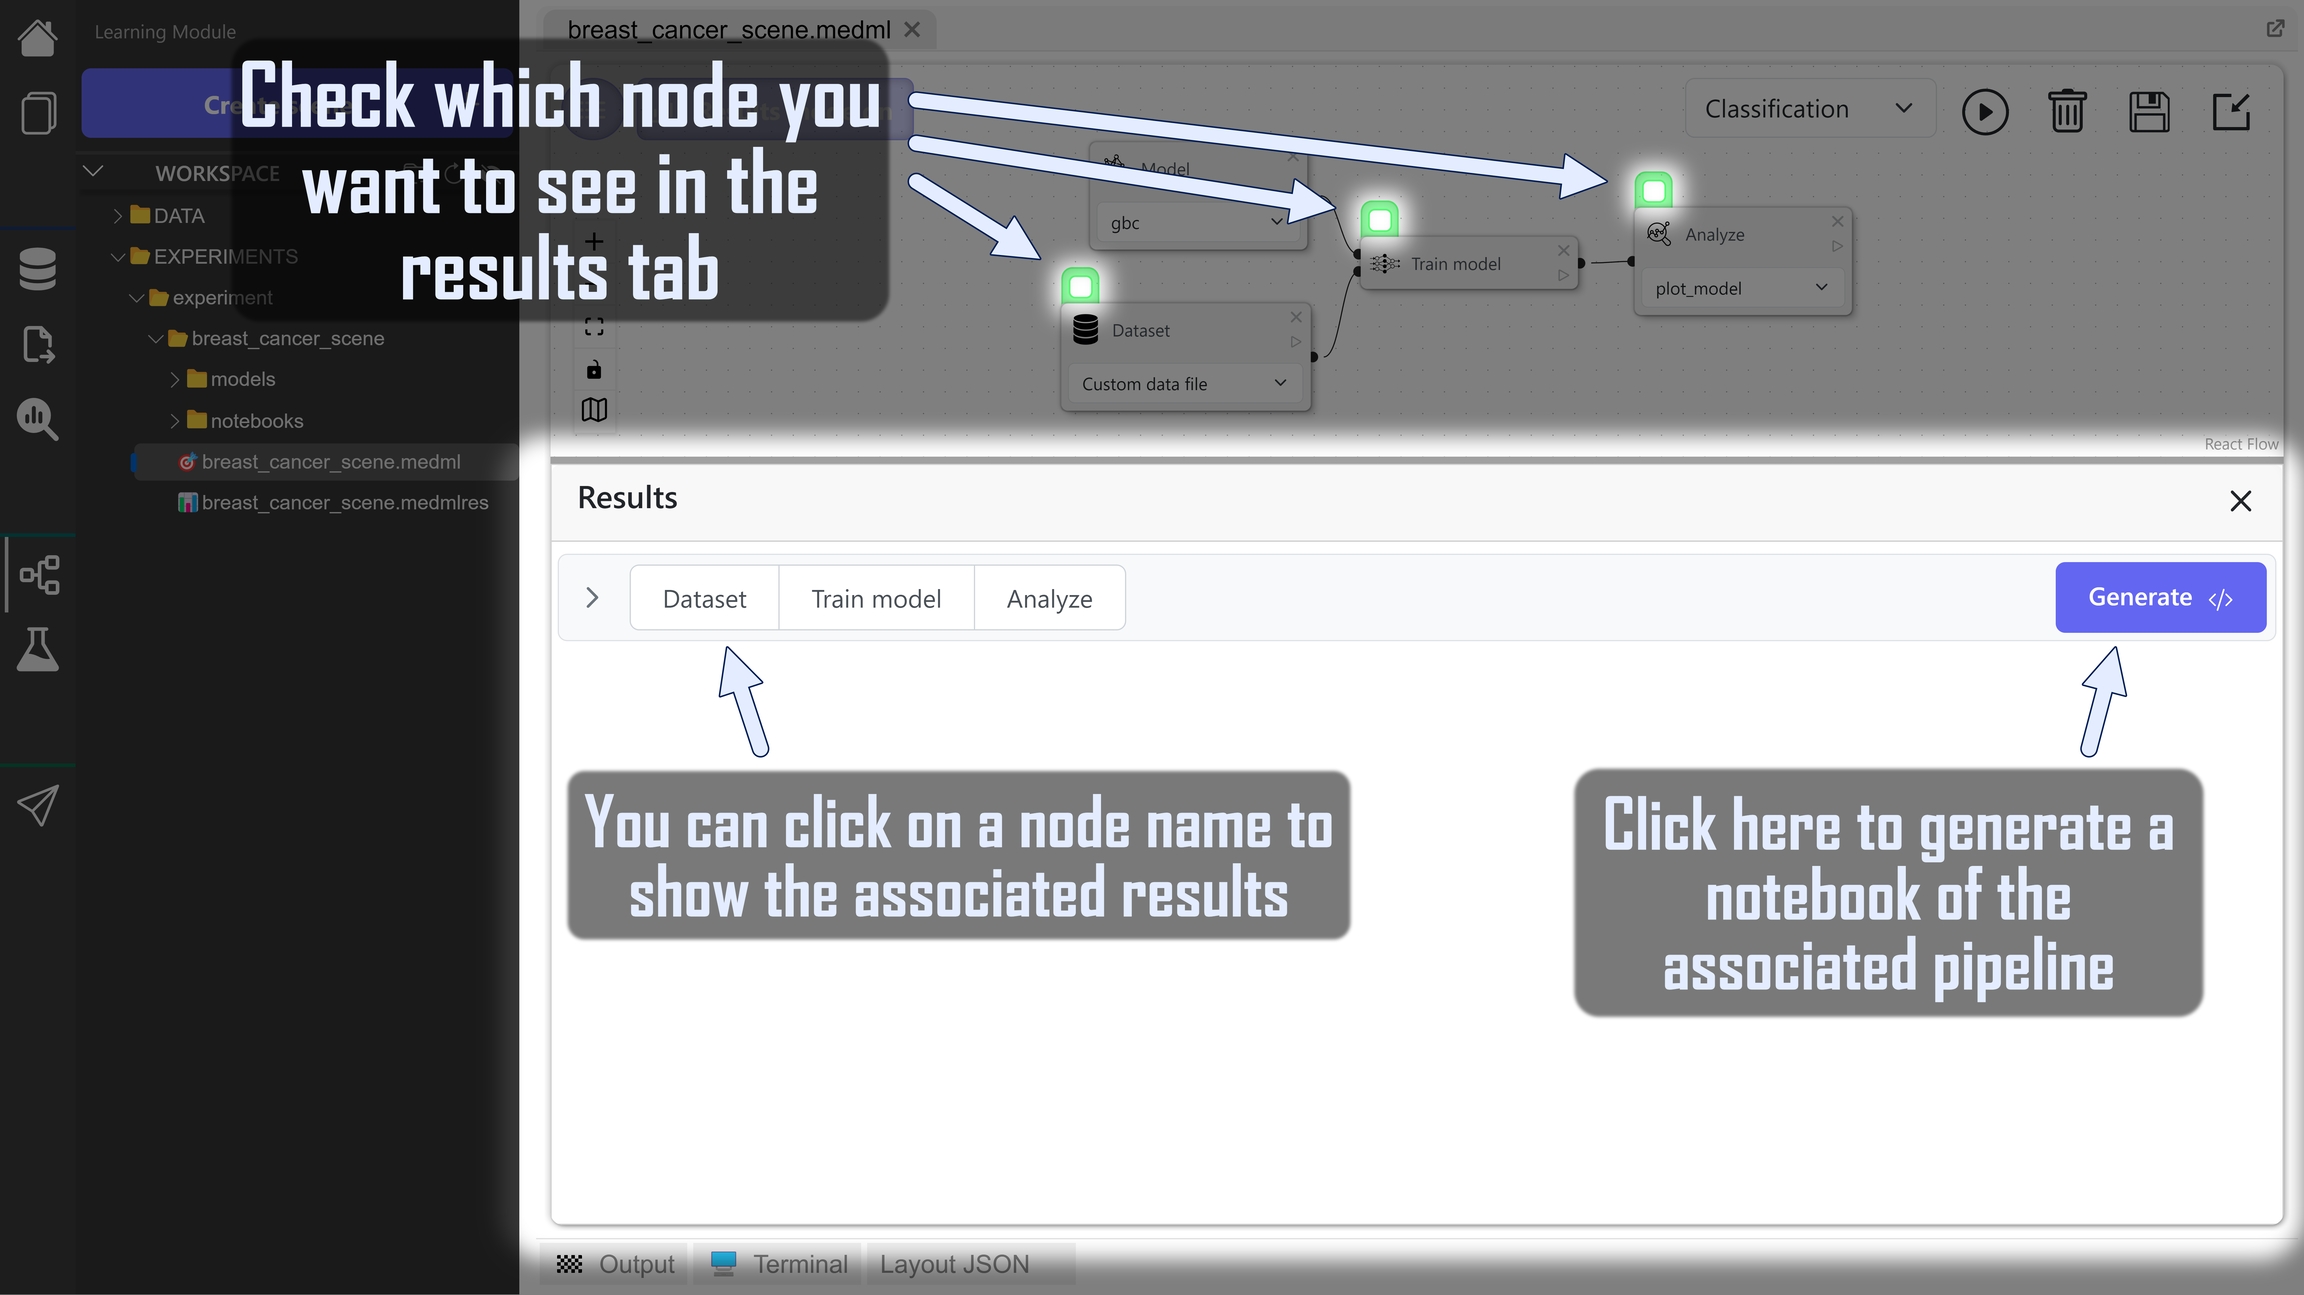The width and height of the screenshot is (2304, 1295).
Task: Toggle the green checkbox above Analyze node
Action: (x=1653, y=189)
